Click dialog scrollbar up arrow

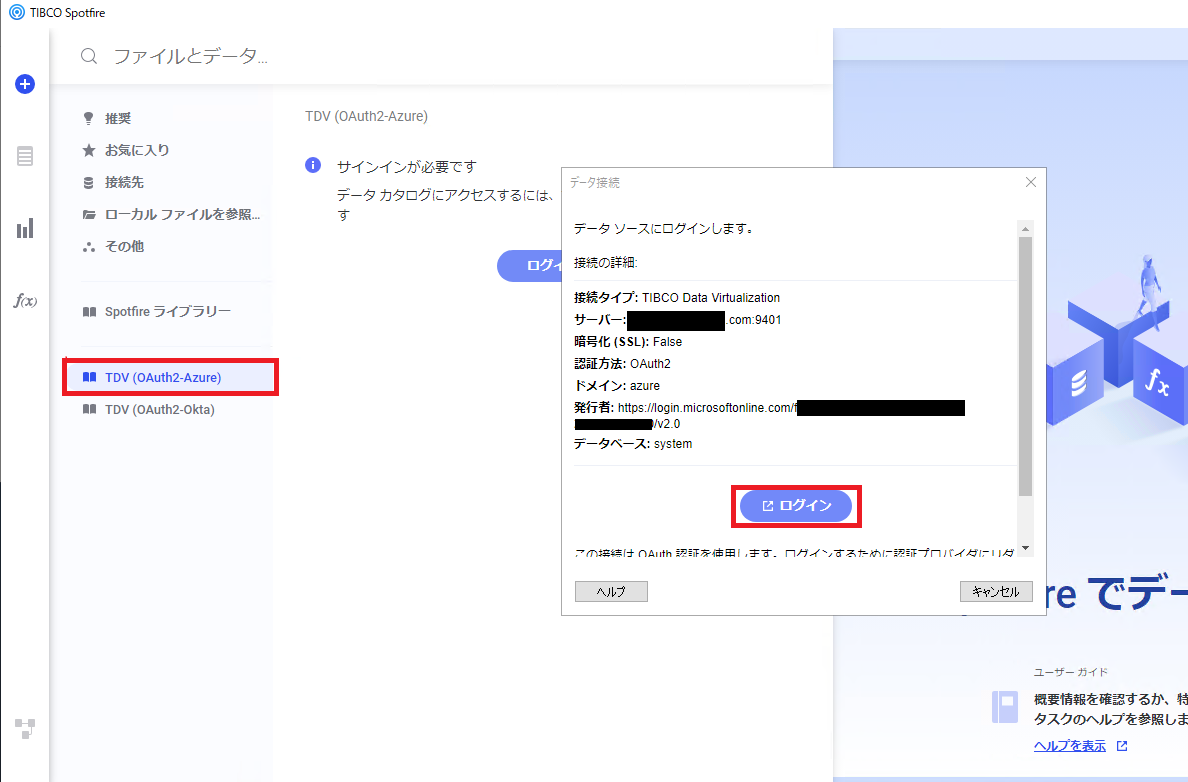(1026, 229)
